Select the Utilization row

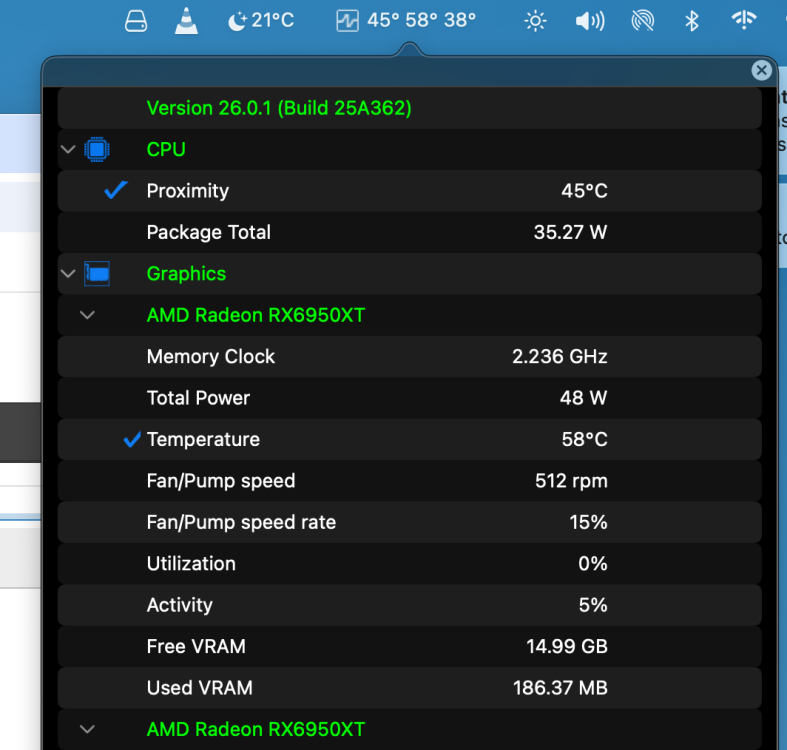(410, 564)
